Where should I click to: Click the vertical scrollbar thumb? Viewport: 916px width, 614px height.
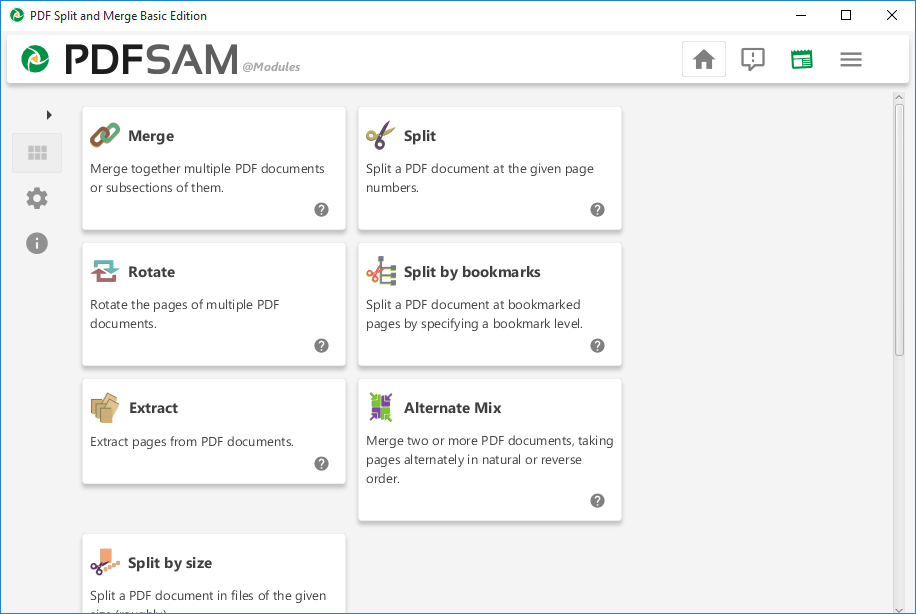pyautogui.click(x=899, y=230)
